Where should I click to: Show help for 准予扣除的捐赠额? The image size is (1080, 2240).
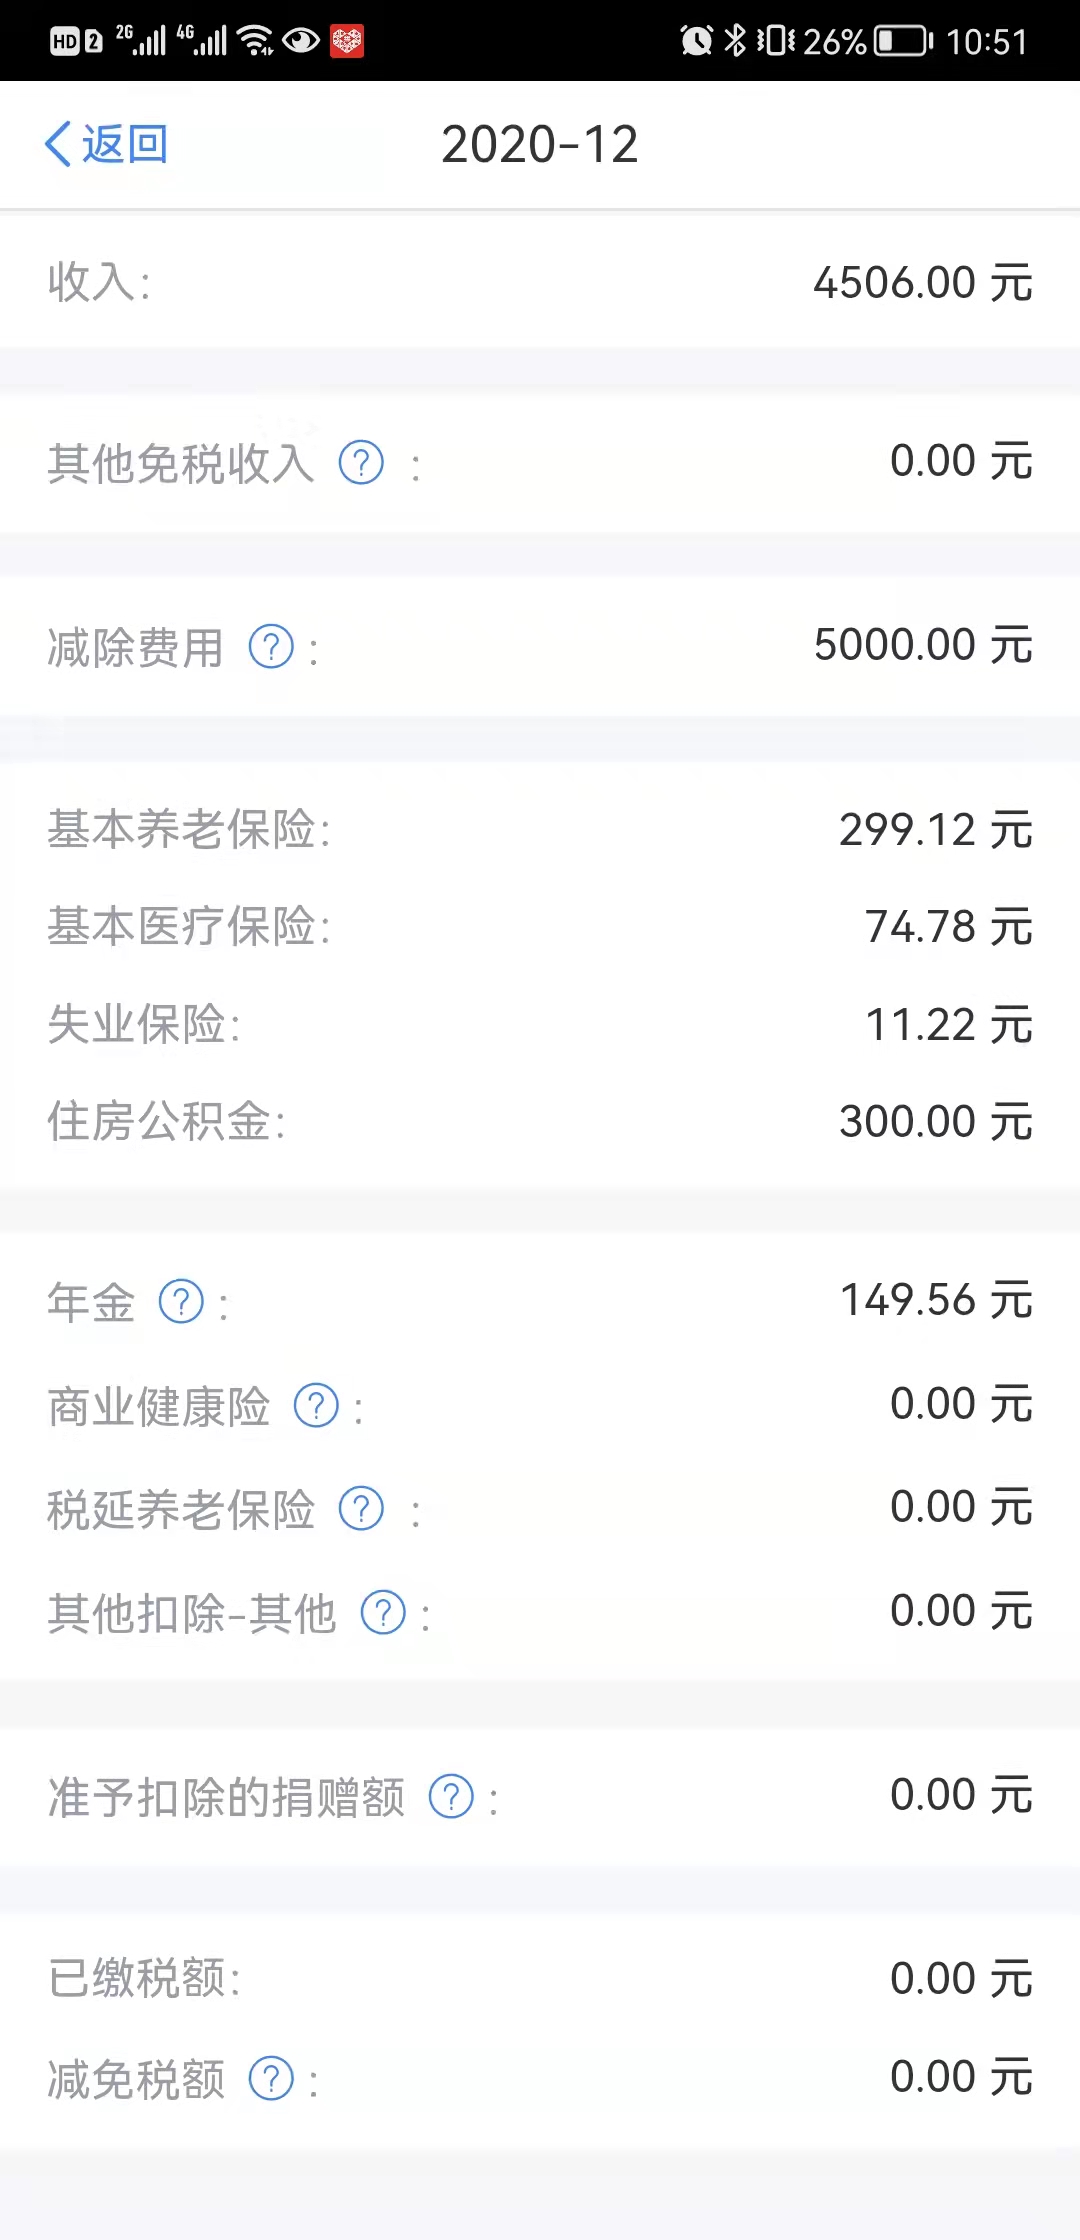451,1797
